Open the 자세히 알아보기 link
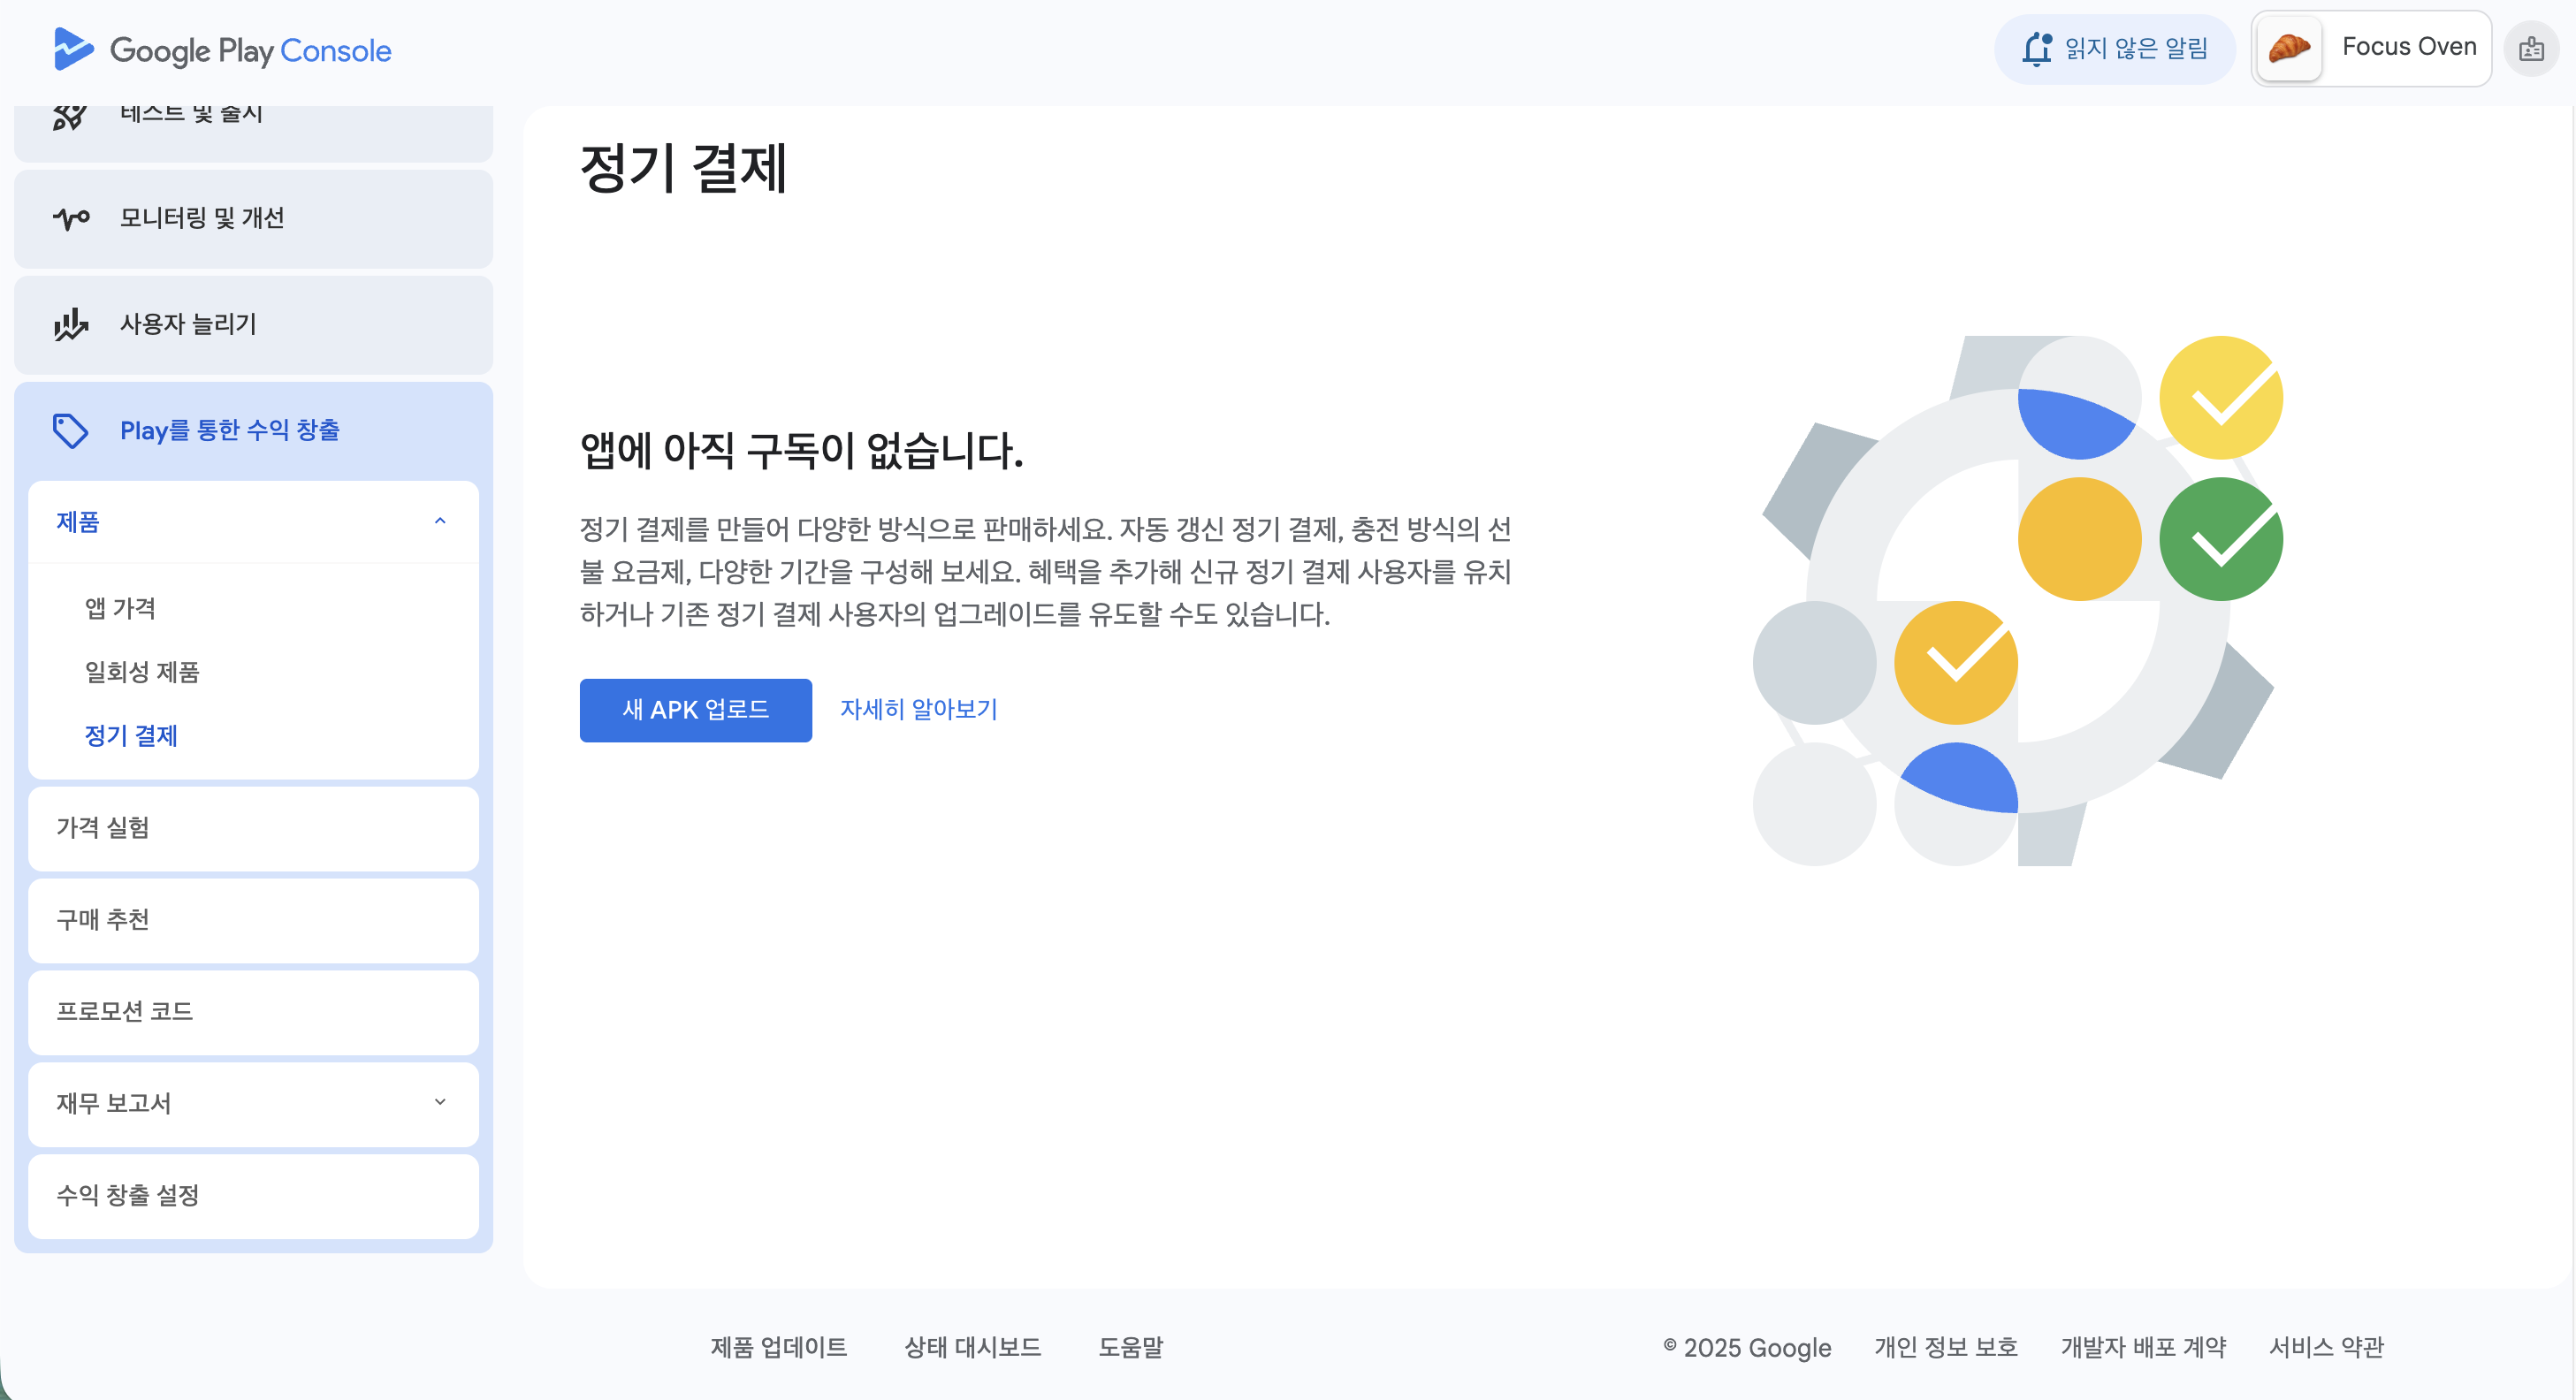Image resolution: width=2576 pixels, height=1400 pixels. click(x=918, y=710)
